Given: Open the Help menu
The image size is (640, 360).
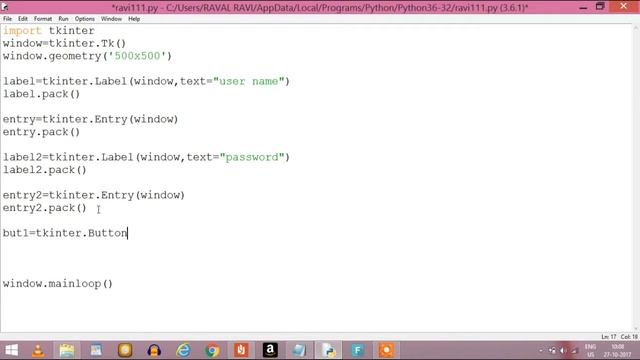Looking at the screenshot, I should (x=134, y=19).
